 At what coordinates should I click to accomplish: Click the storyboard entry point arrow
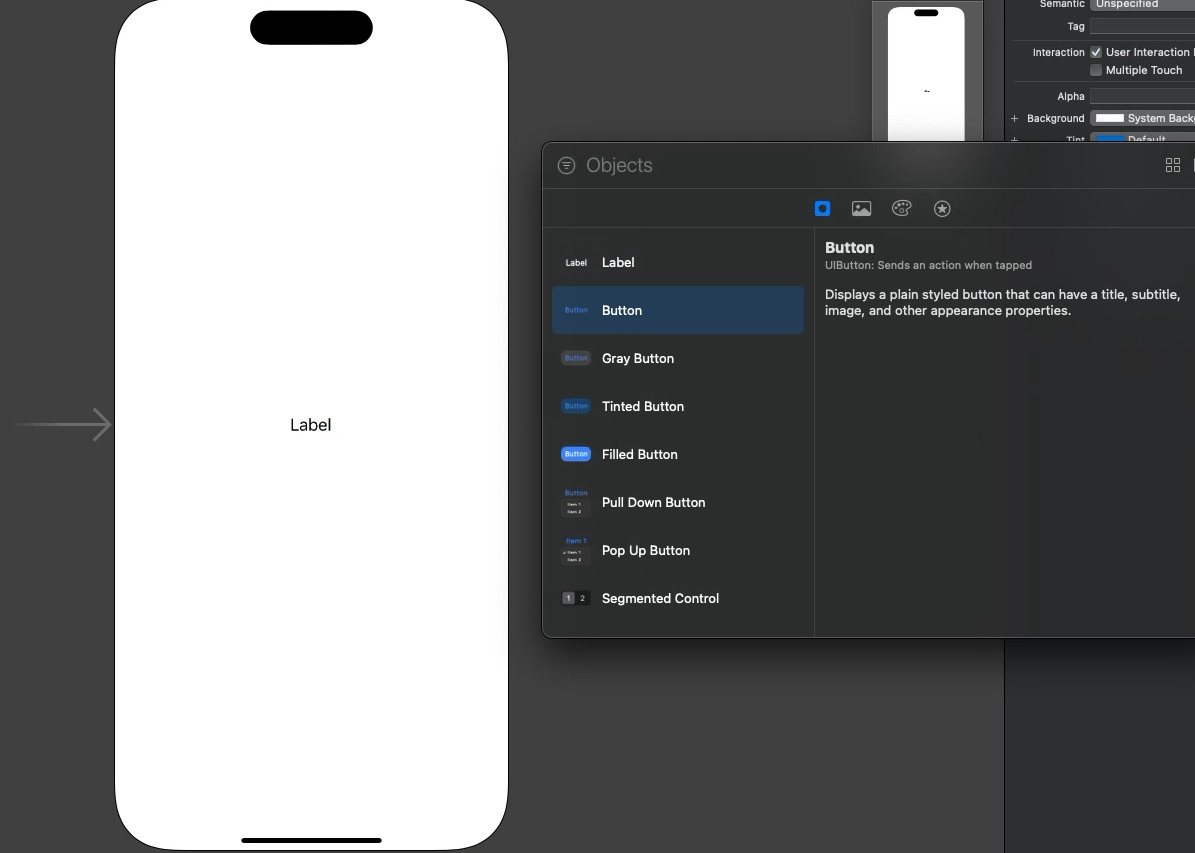[x=63, y=425]
